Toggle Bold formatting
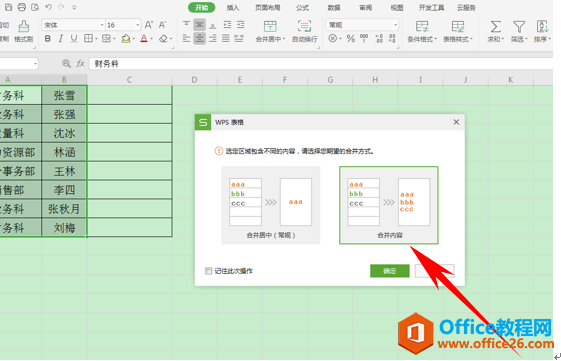This screenshot has height=361, width=561. [48, 39]
